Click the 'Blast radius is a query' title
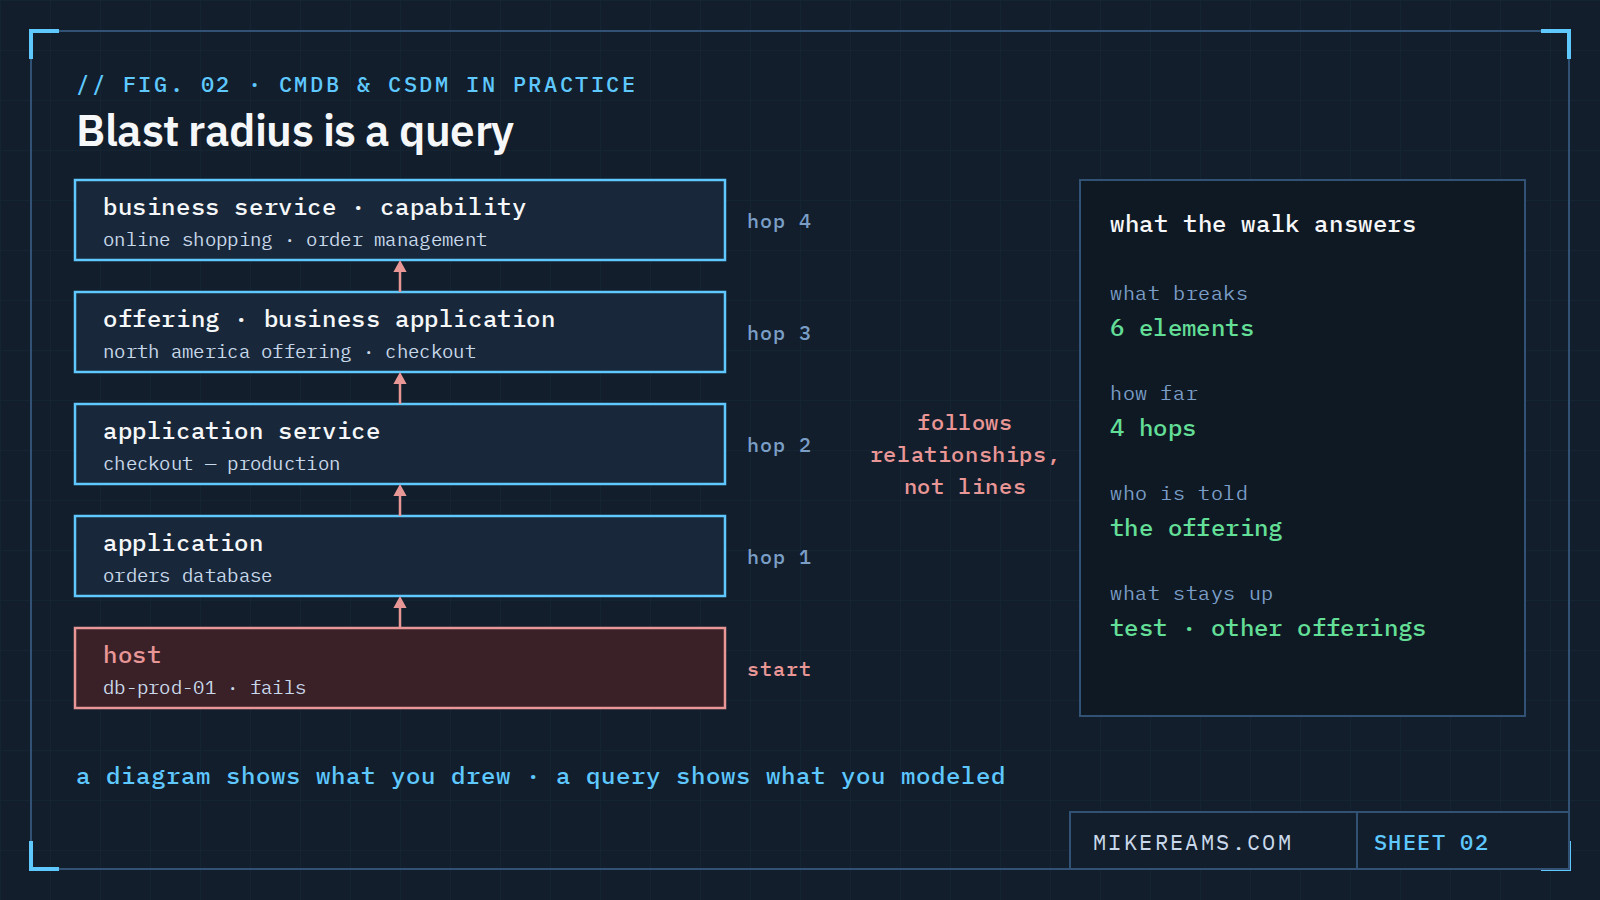The width and height of the screenshot is (1600, 900). click(x=295, y=132)
